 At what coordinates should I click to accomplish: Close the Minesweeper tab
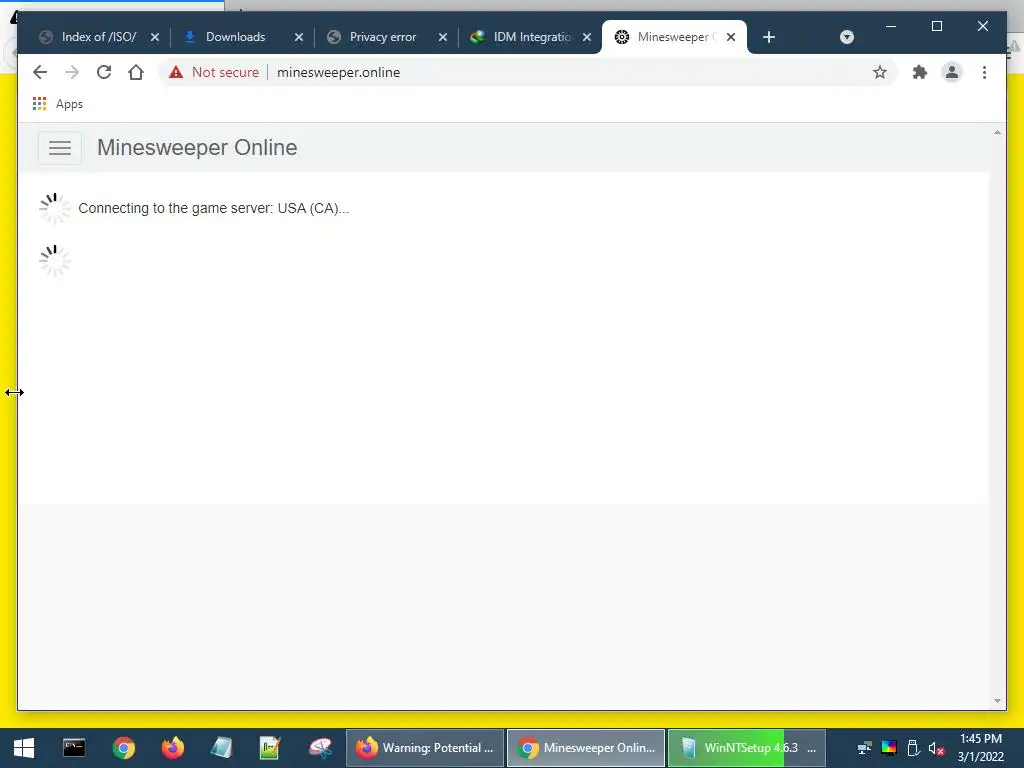point(731,37)
